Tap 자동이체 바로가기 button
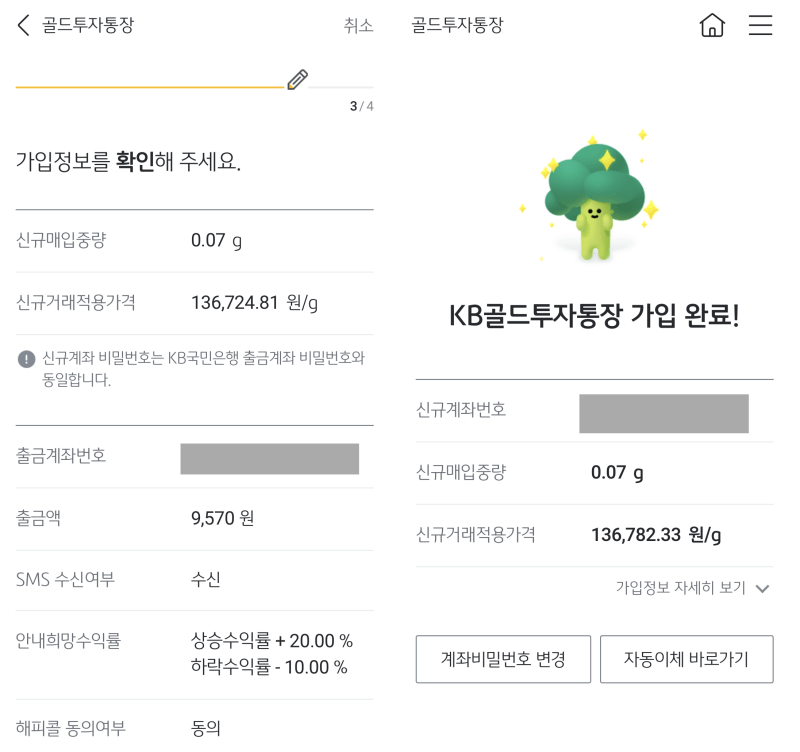The height and width of the screenshot is (752, 800). [x=686, y=659]
